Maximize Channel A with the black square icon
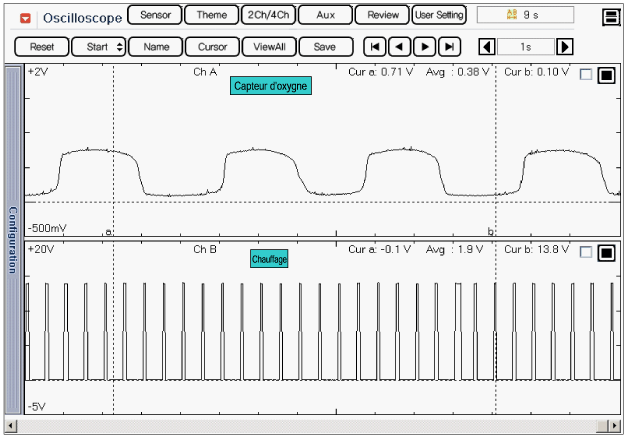The height and width of the screenshot is (438, 626). [x=605, y=75]
